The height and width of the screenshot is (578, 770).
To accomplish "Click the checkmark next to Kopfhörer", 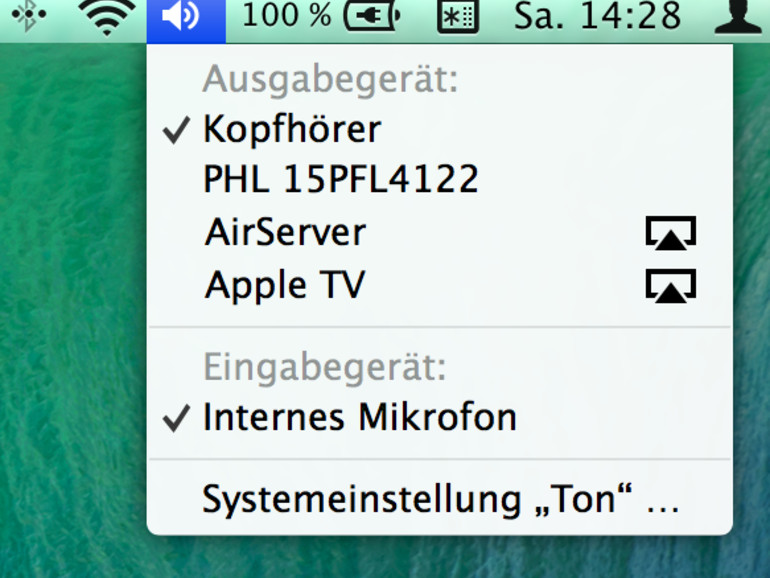I will tap(176, 131).
